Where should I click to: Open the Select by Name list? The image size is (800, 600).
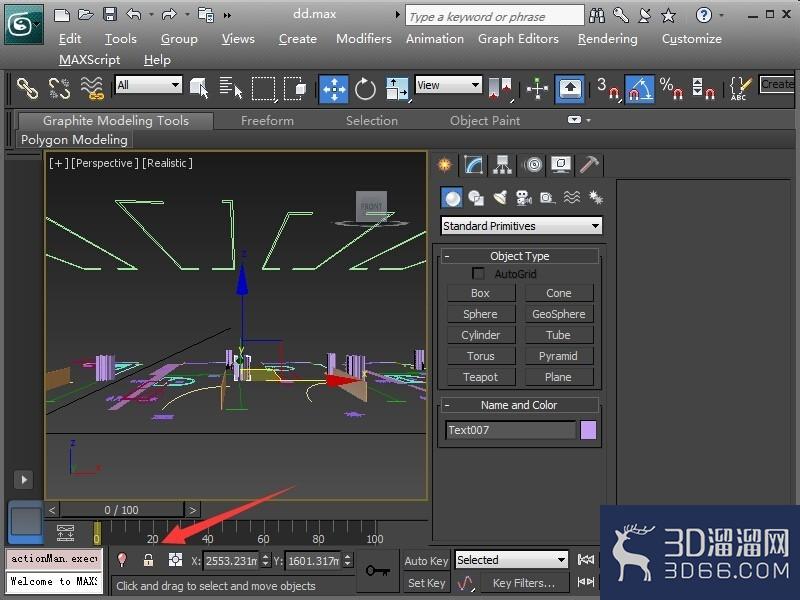coord(231,88)
